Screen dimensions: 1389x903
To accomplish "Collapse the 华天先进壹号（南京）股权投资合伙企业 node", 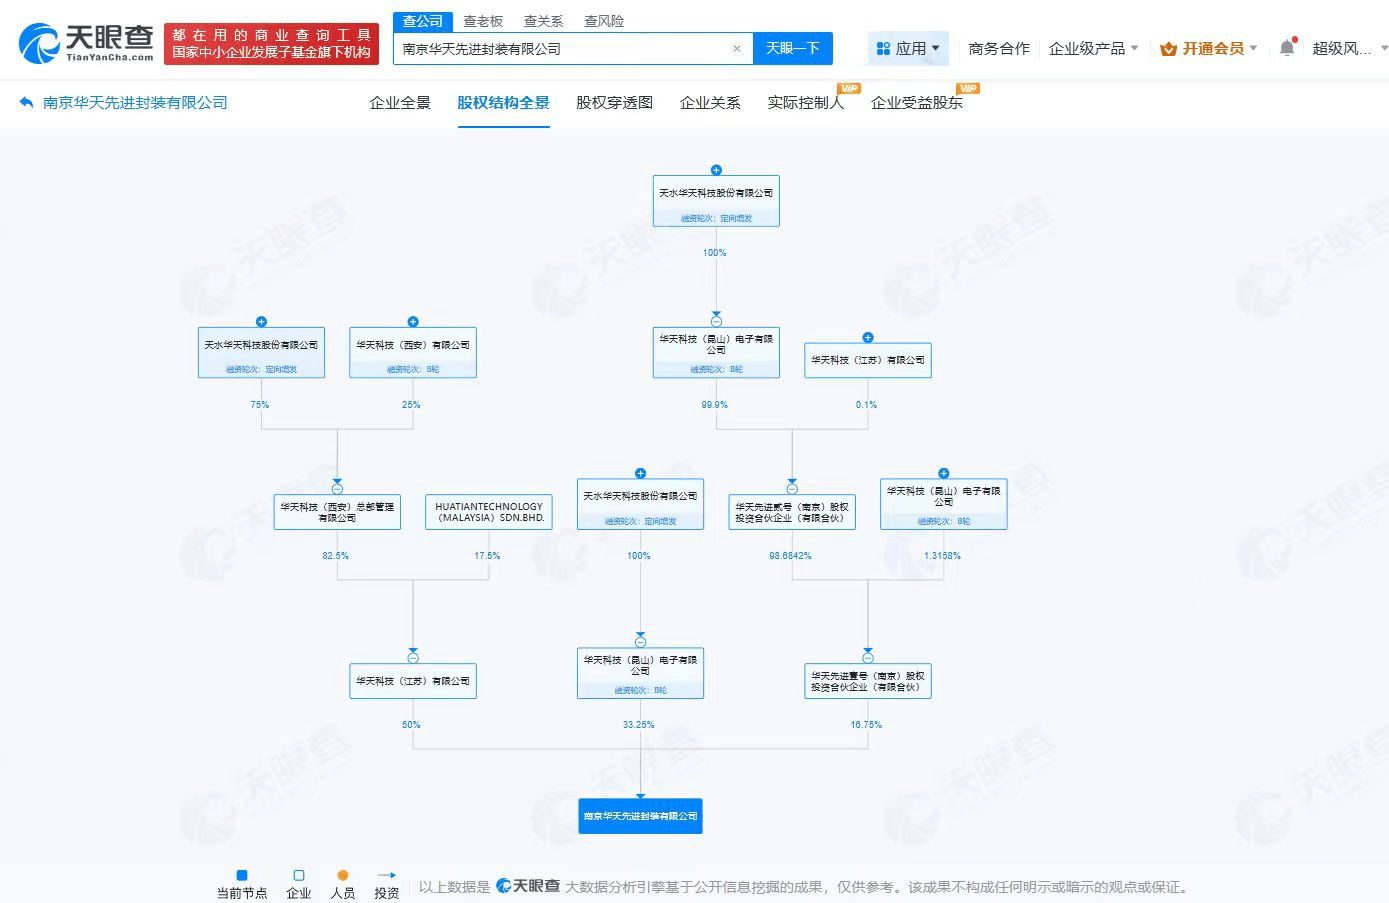I will pos(867,657).
